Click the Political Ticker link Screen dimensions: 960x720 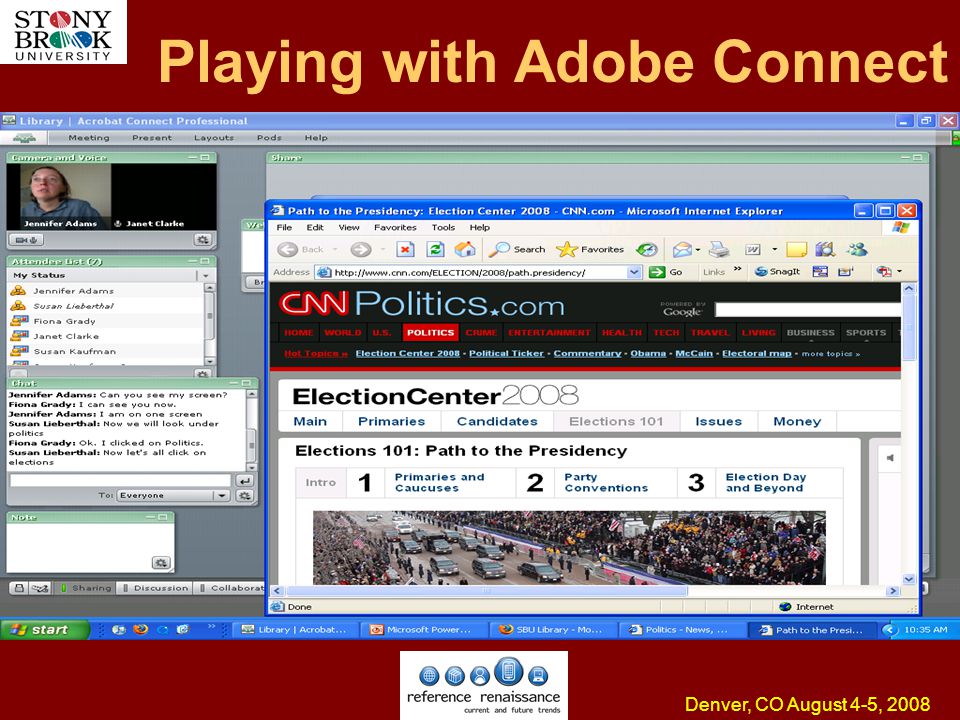point(506,353)
